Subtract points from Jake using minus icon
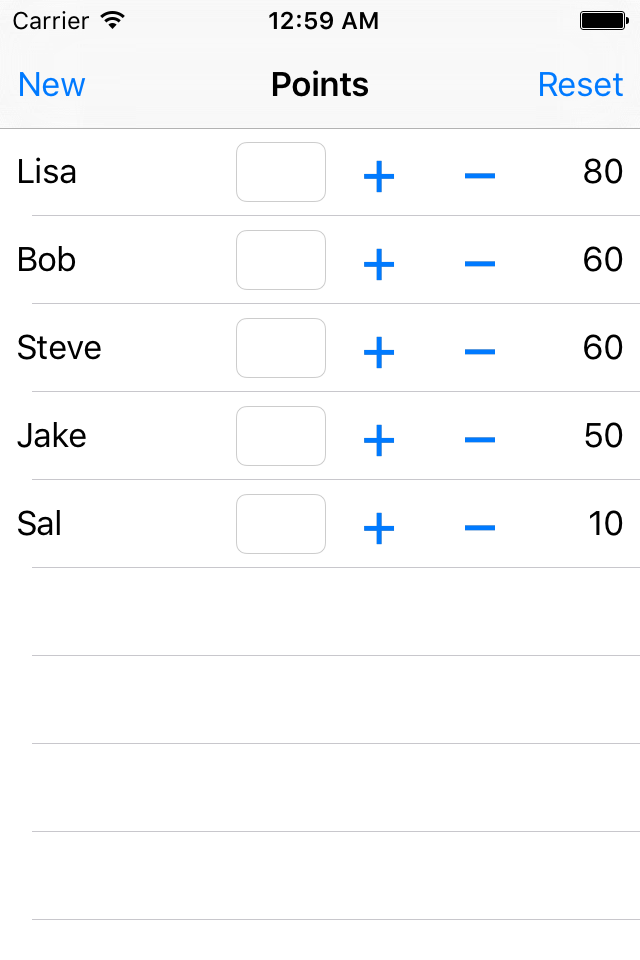 pyautogui.click(x=480, y=440)
